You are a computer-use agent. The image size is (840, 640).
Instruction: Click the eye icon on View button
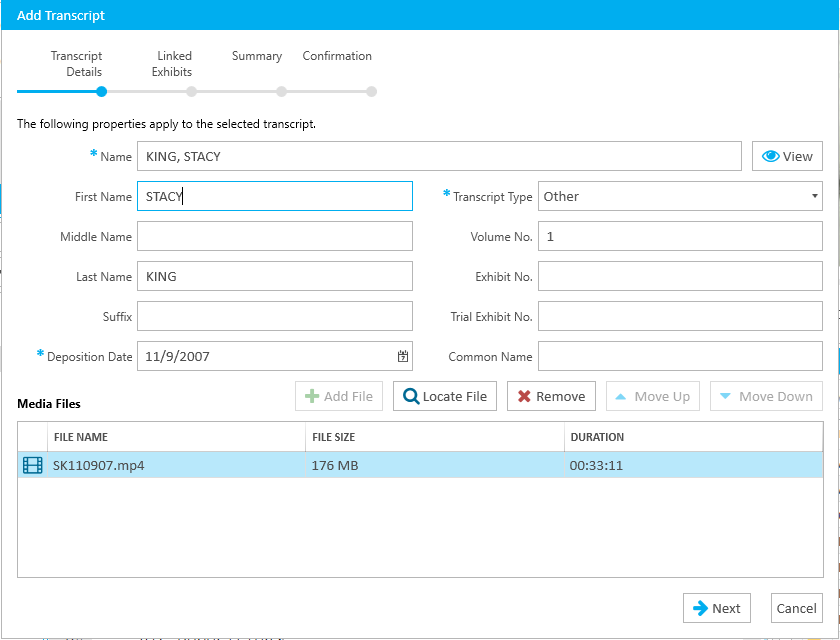pos(770,156)
